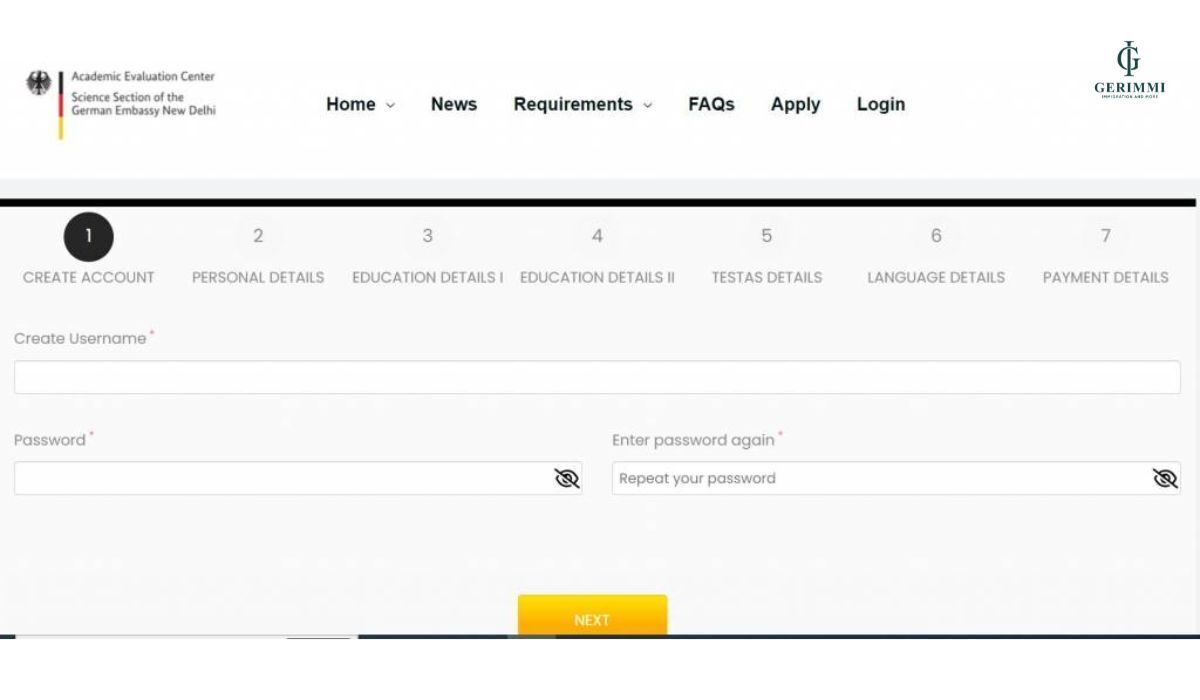Viewport: 1200px width, 700px height.
Task: Open the FAQs page
Action: click(711, 104)
